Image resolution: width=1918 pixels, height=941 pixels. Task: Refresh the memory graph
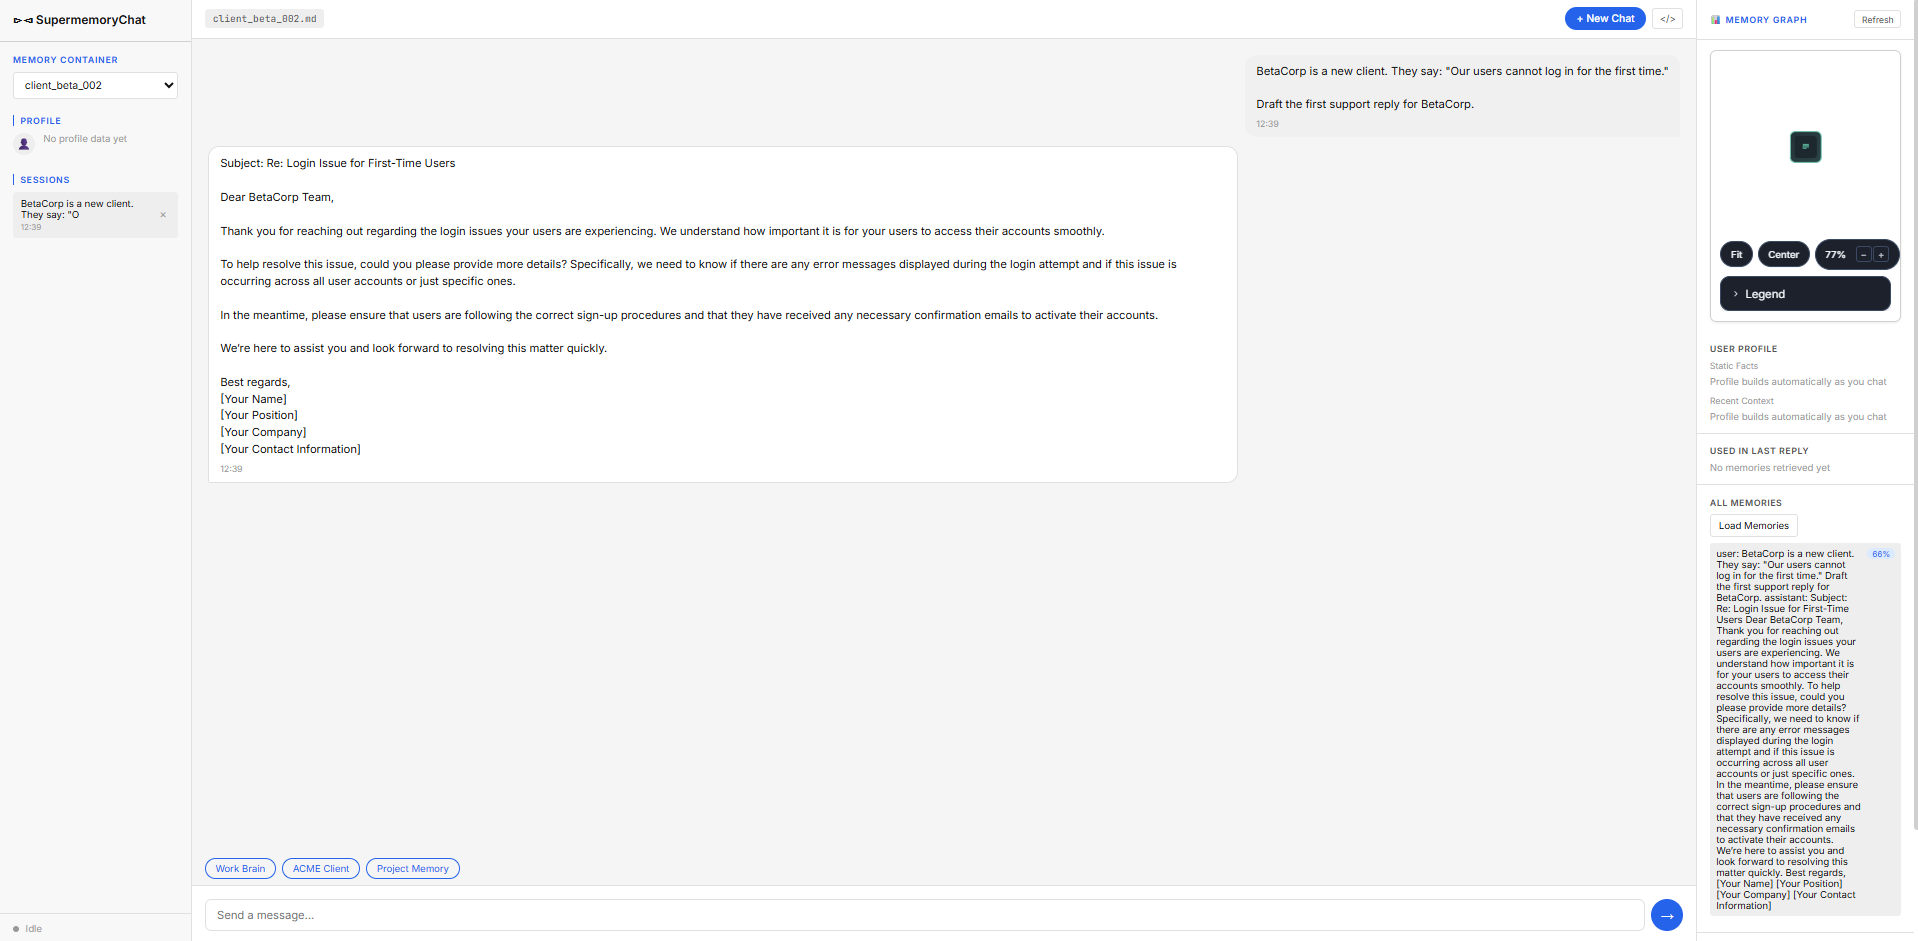click(x=1877, y=20)
